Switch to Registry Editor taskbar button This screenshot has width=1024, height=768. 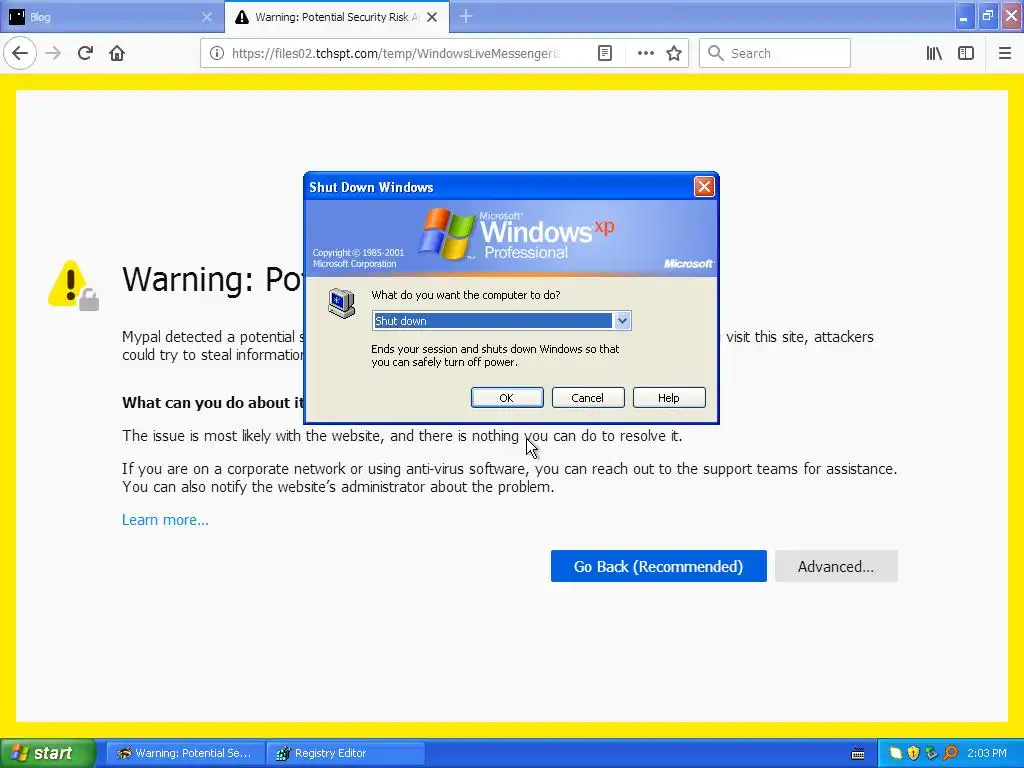346,753
